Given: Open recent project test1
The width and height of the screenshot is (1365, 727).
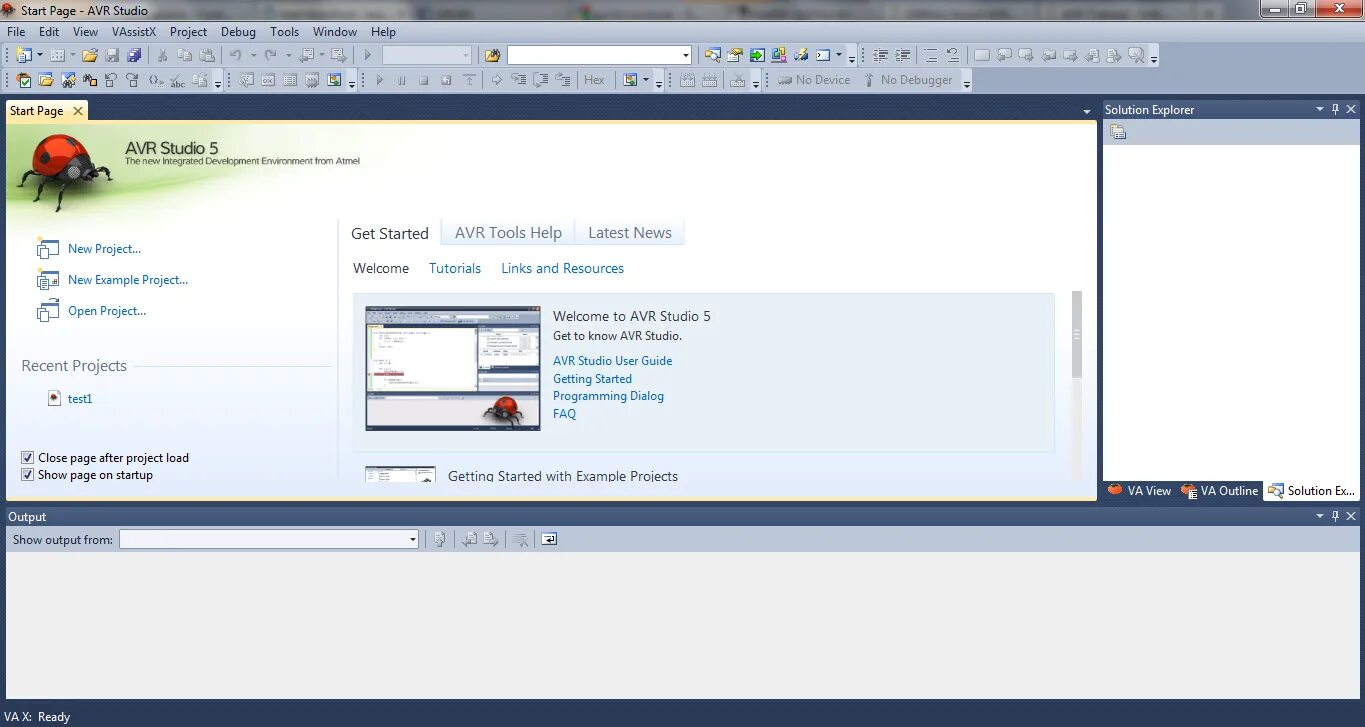Looking at the screenshot, I should click(80, 399).
